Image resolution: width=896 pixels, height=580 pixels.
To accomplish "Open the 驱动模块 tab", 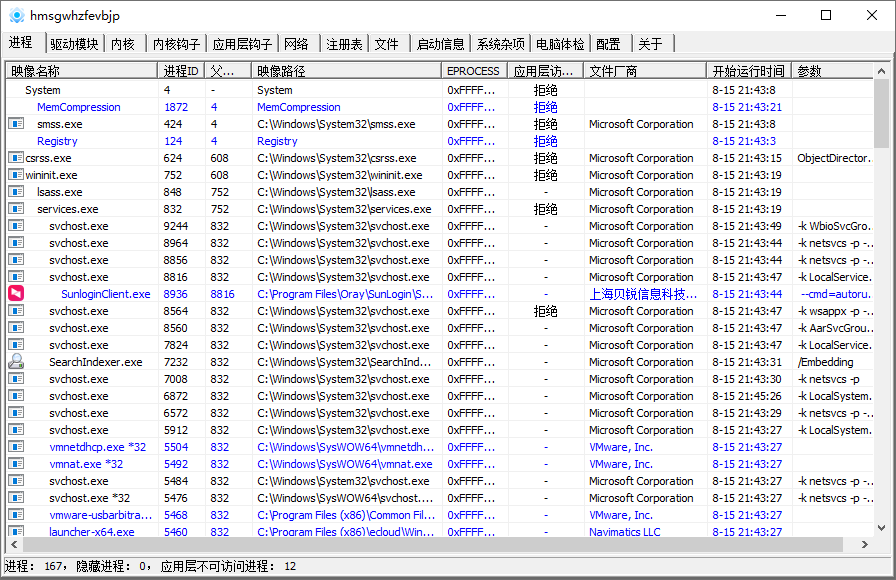I will coord(74,44).
